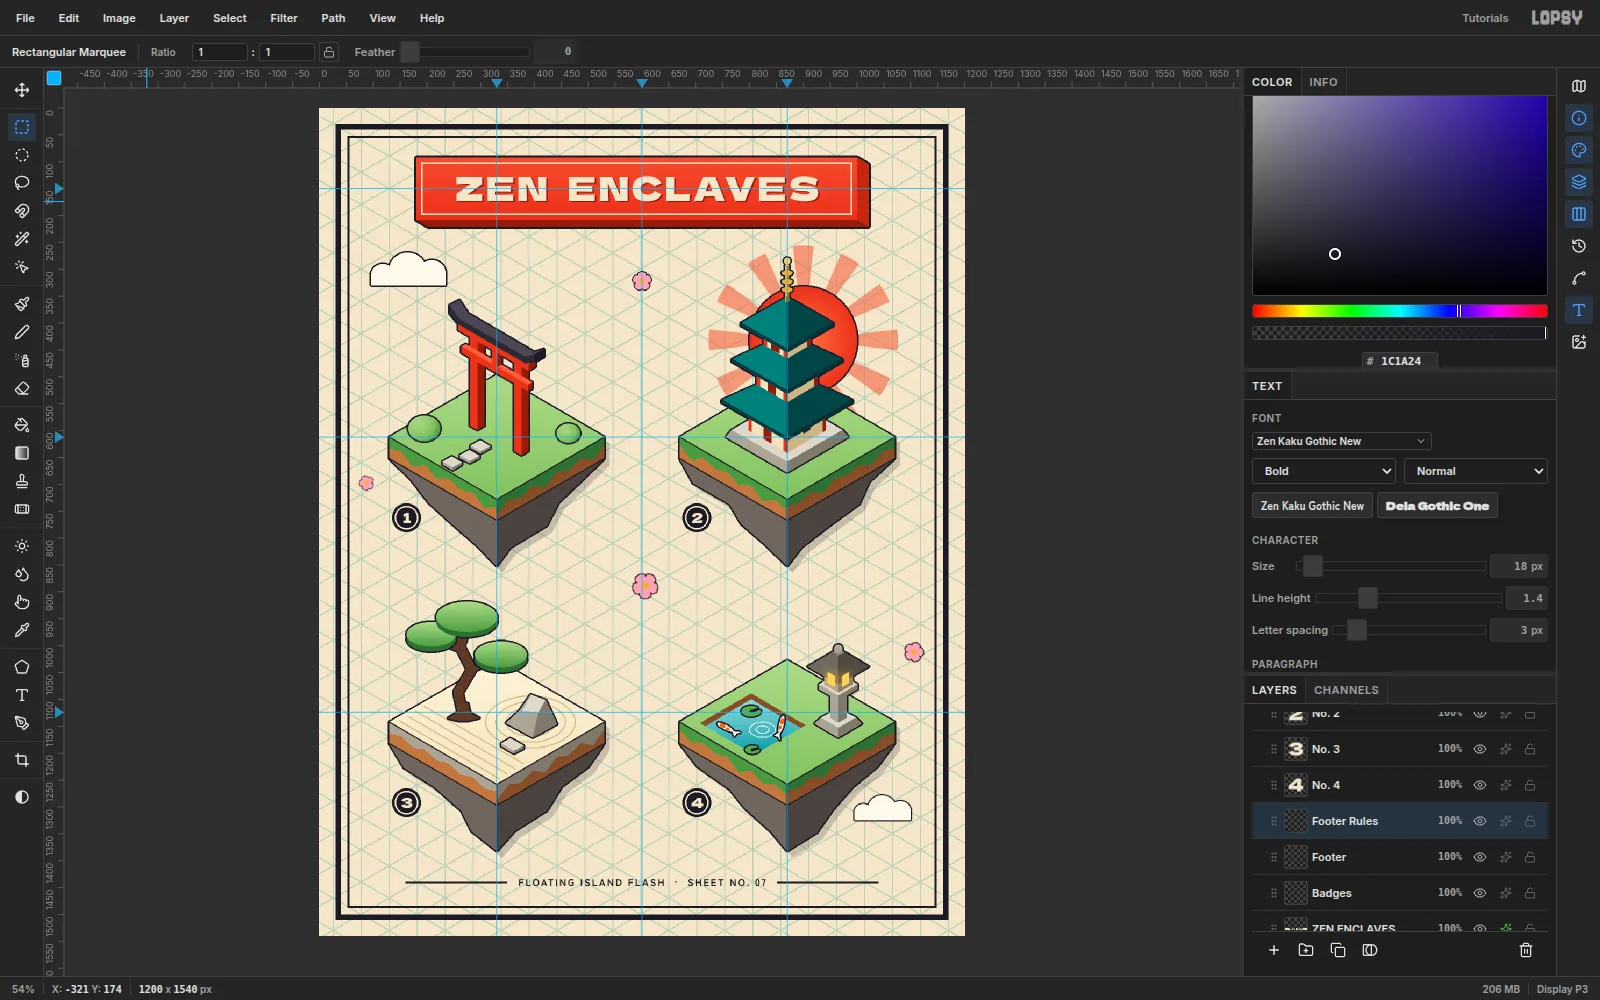Adjust the Letter spacing slider

pyautogui.click(x=1408, y=630)
